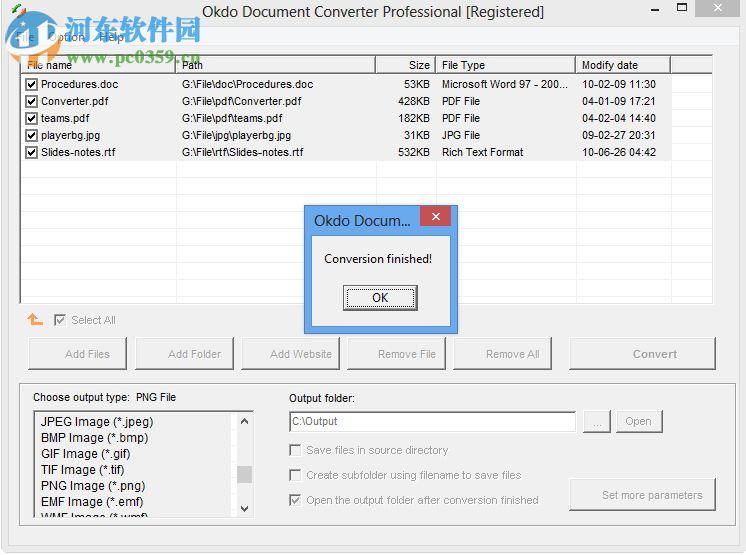This screenshot has width=746, height=555.
Task: Click the 428KB size cell
Action: 414,102
